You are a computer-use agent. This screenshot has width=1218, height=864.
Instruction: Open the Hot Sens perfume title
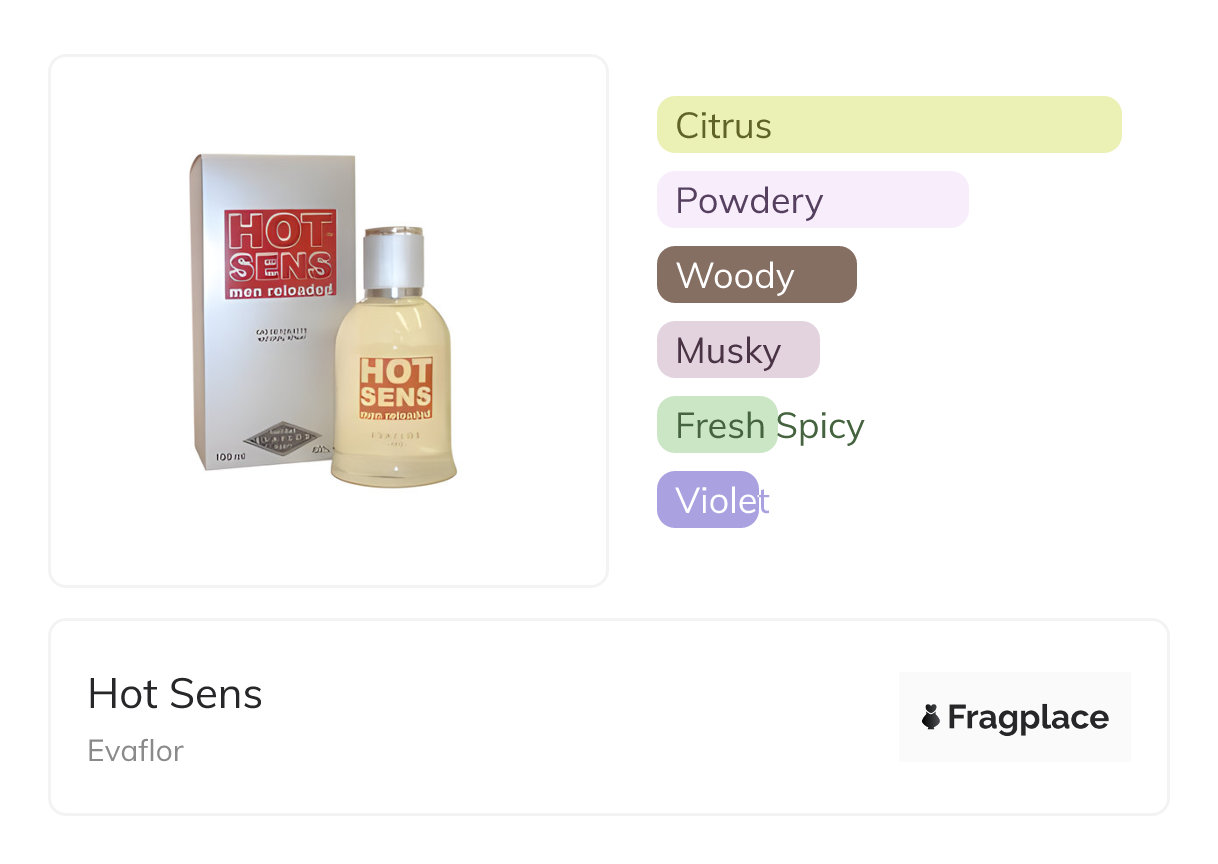175,694
